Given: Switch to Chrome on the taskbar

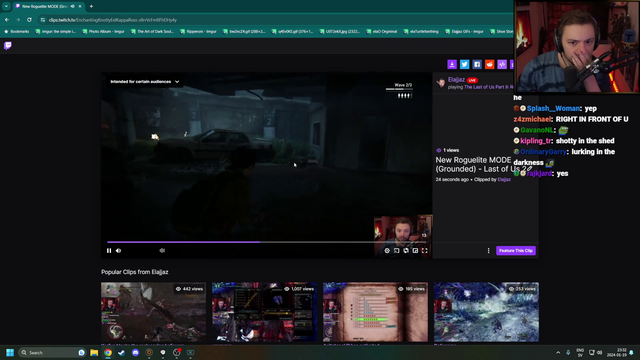Looking at the screenshot, I should coord(108,352).
